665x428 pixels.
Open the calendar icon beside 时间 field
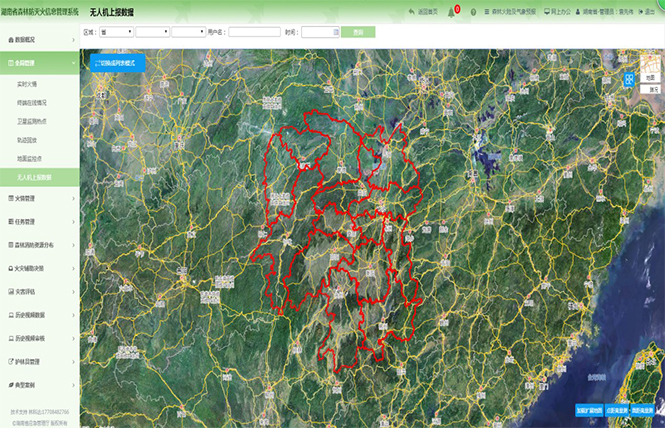click(334, 32)
